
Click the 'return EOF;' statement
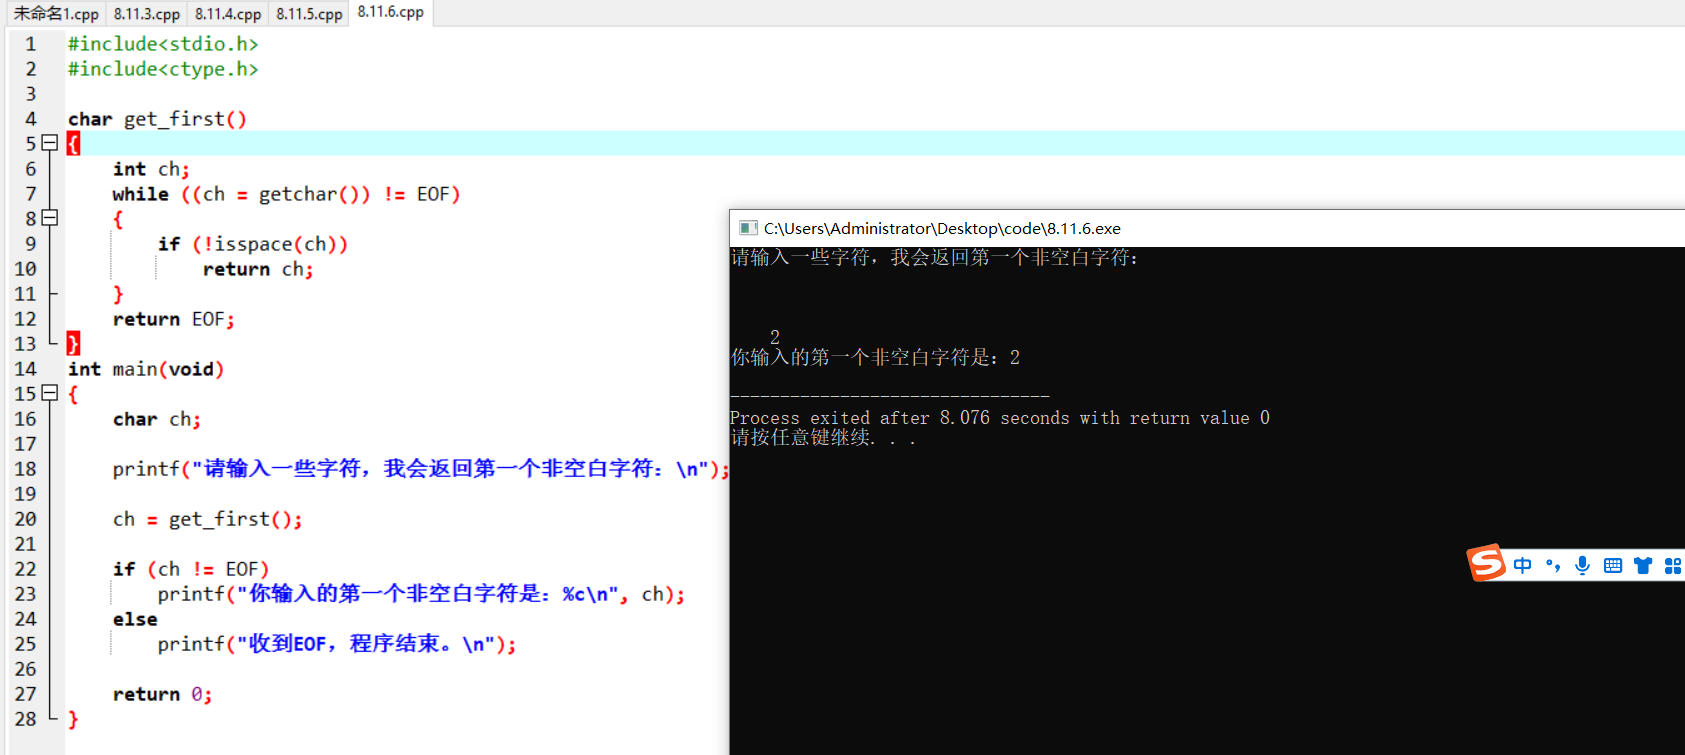174,319
